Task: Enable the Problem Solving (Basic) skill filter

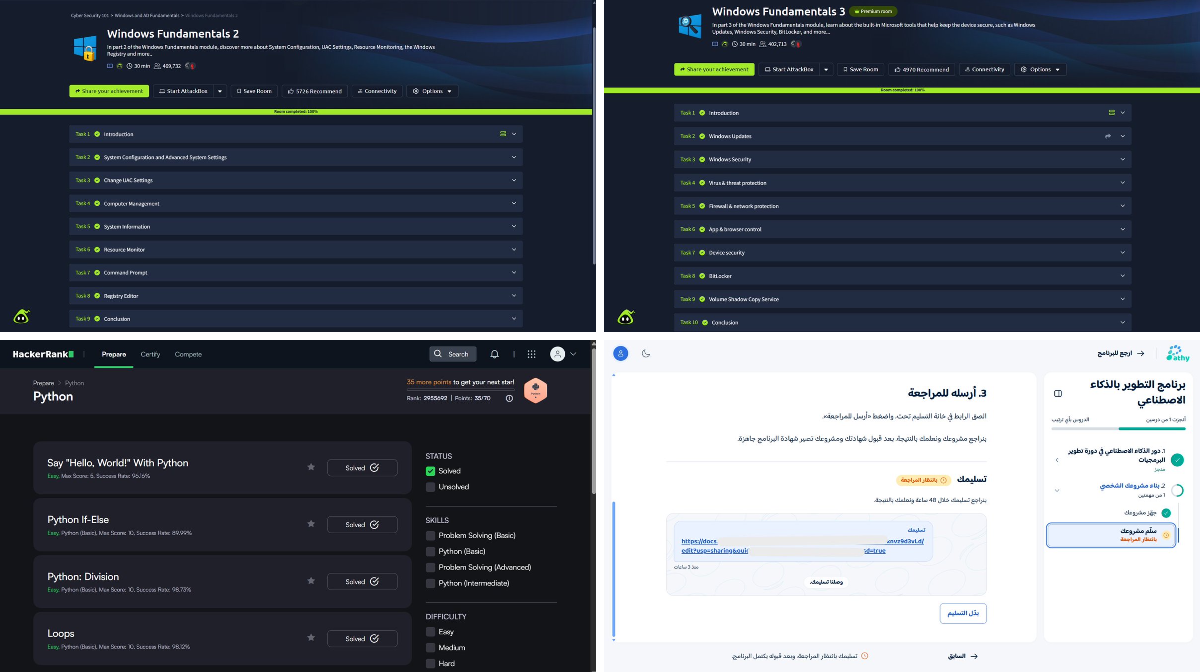Action: [x=430, y=536]
